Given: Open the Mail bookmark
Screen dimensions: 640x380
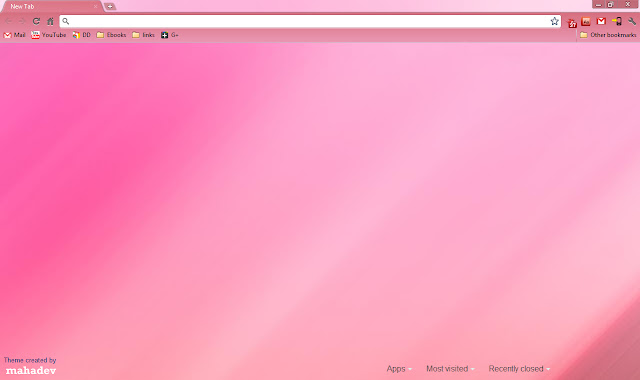Looking at the screenshot, I should click(14, 35).
